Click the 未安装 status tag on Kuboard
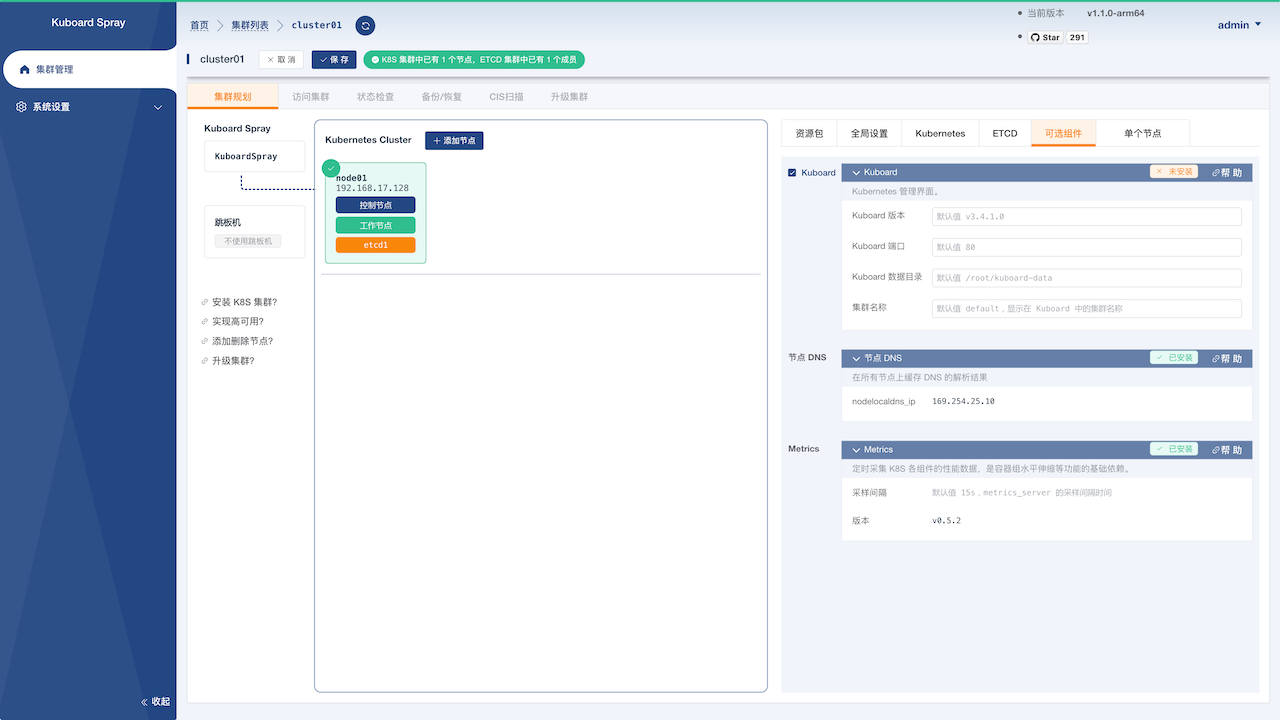 coord(1174,172)
